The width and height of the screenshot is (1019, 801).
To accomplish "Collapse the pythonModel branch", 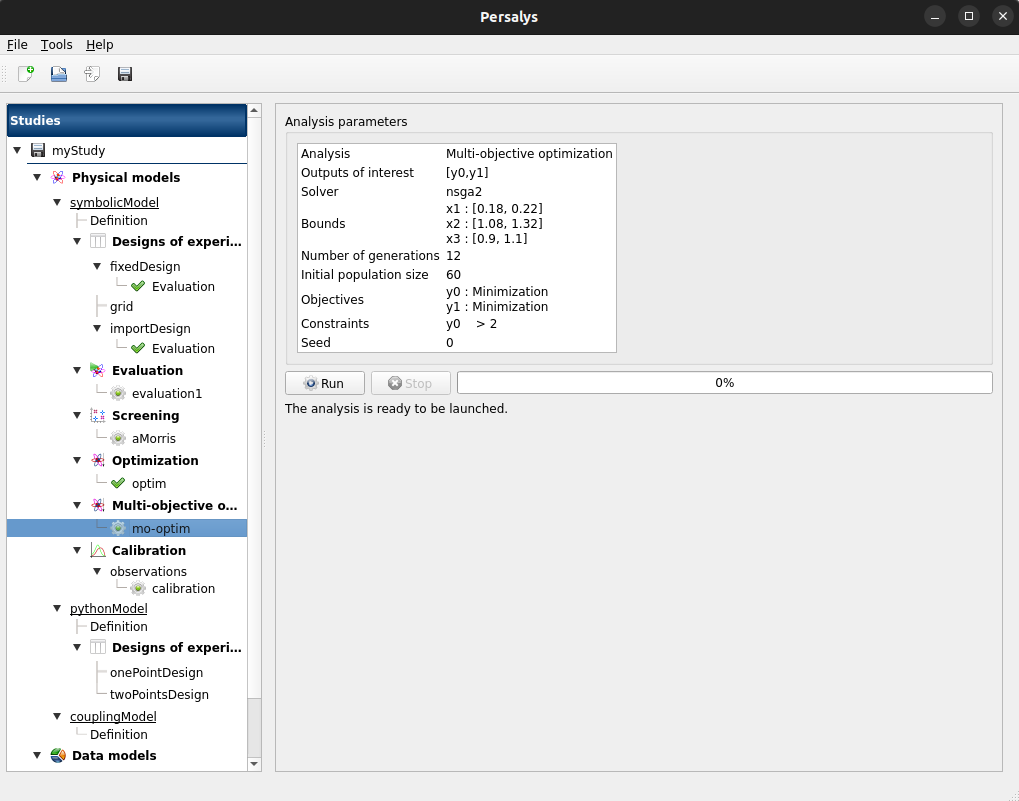I will pos(57,609).
